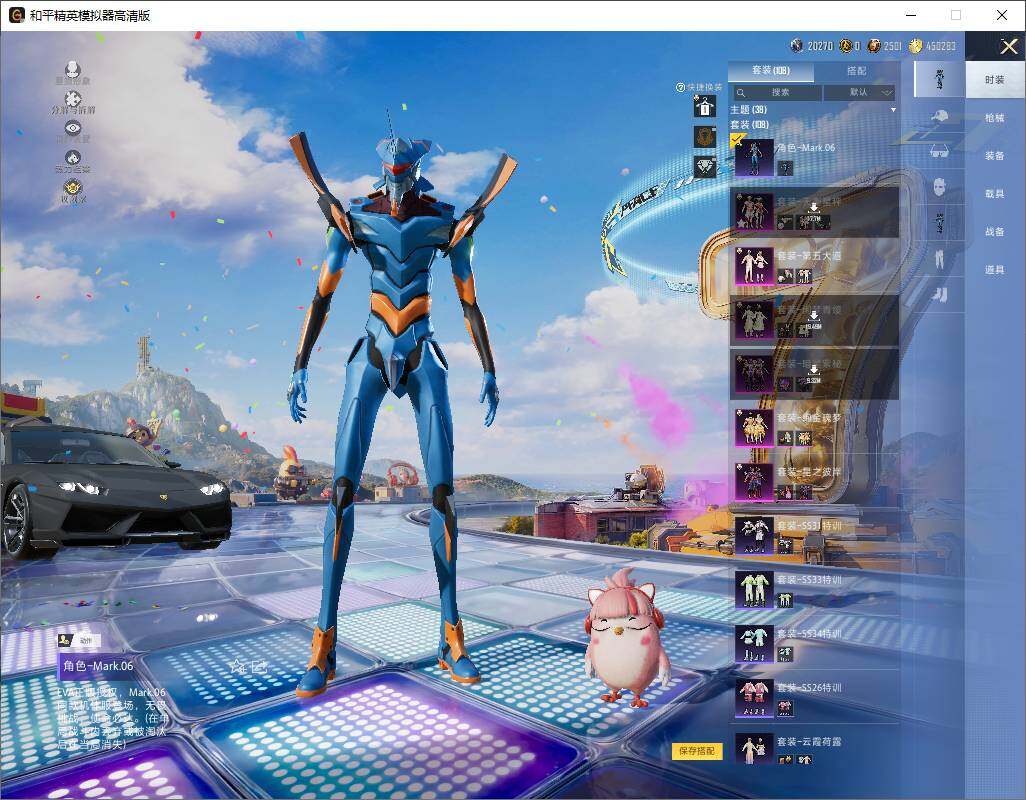Minimize the 和平精英模拟器 window

[x=911, y=15]
